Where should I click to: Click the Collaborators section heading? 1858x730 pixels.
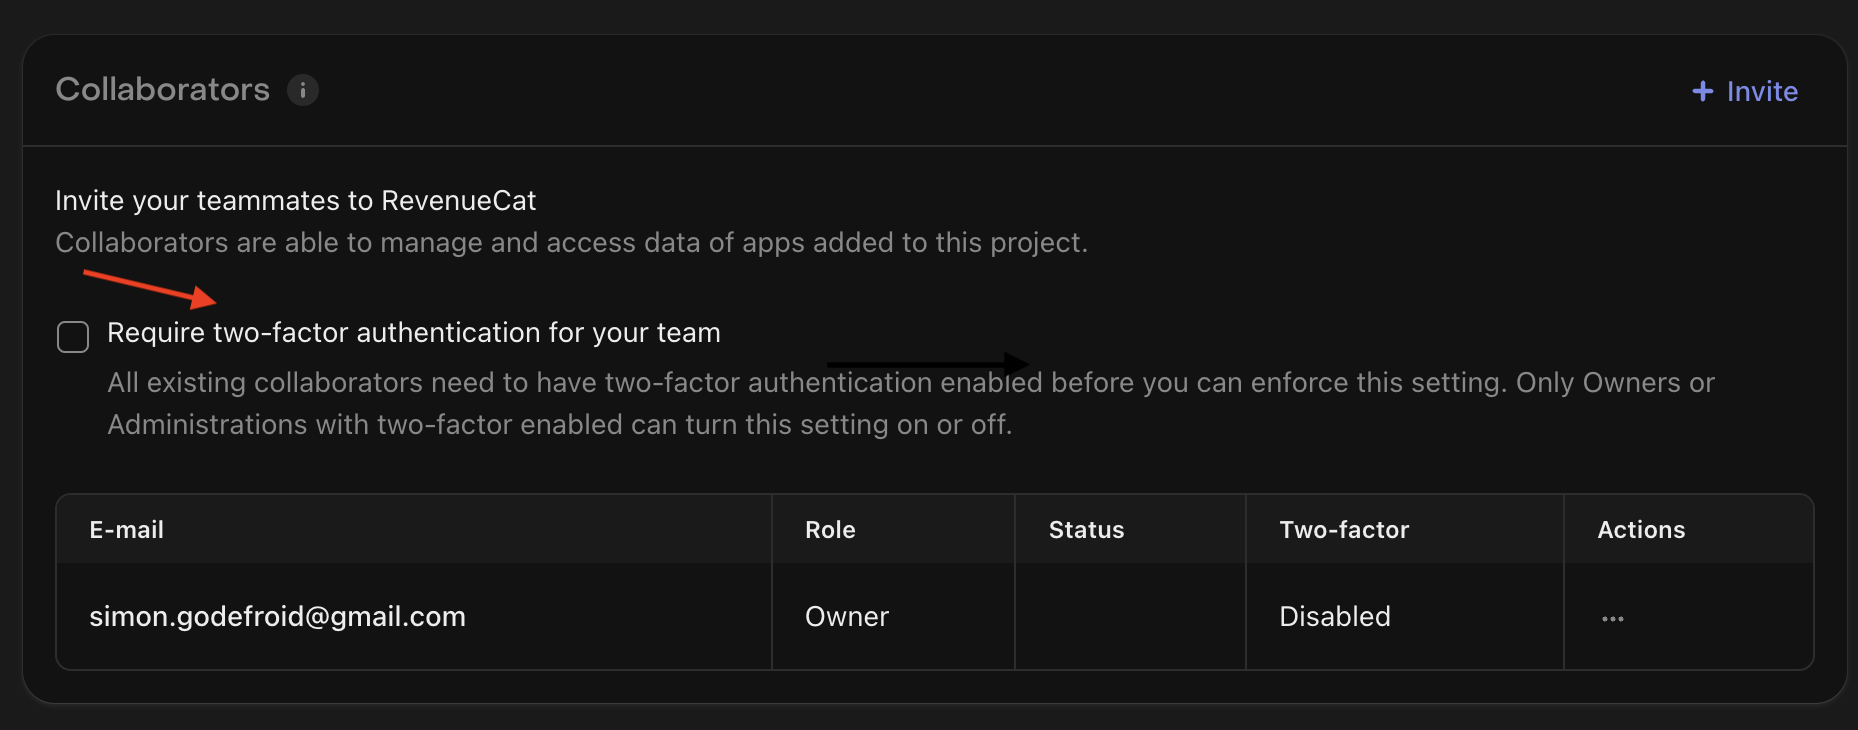point(163,90)
